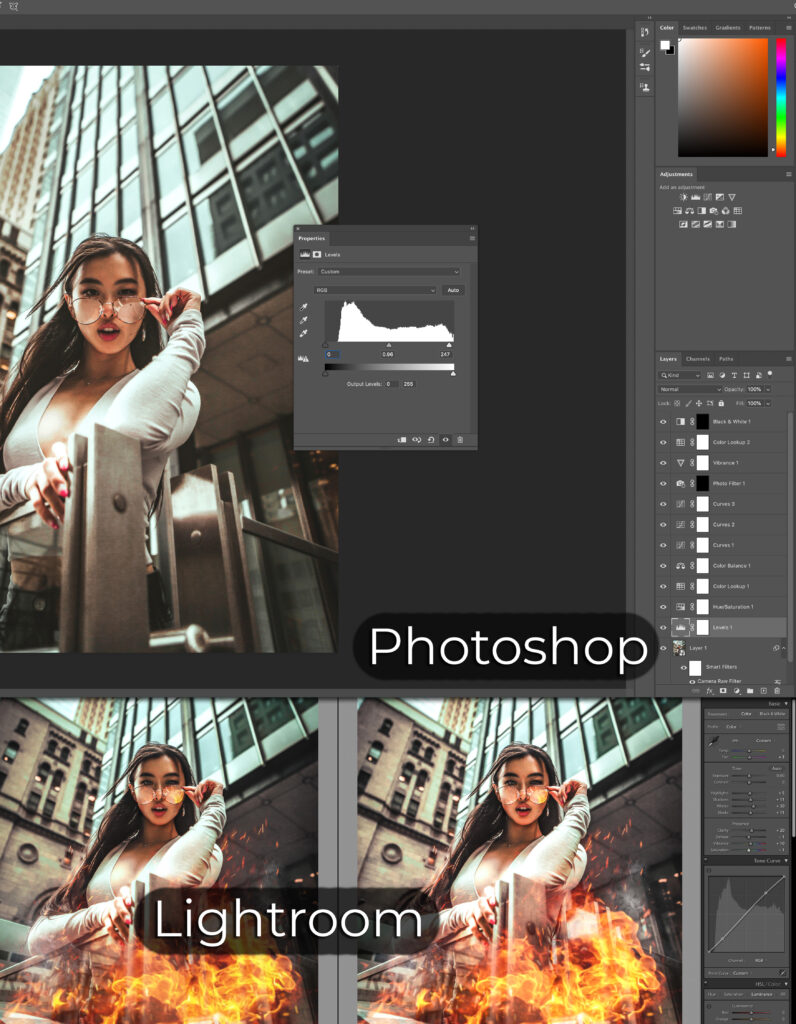Clip adjustment to layer below in Properties
796x1024 pixels.
tap(402, 440)
